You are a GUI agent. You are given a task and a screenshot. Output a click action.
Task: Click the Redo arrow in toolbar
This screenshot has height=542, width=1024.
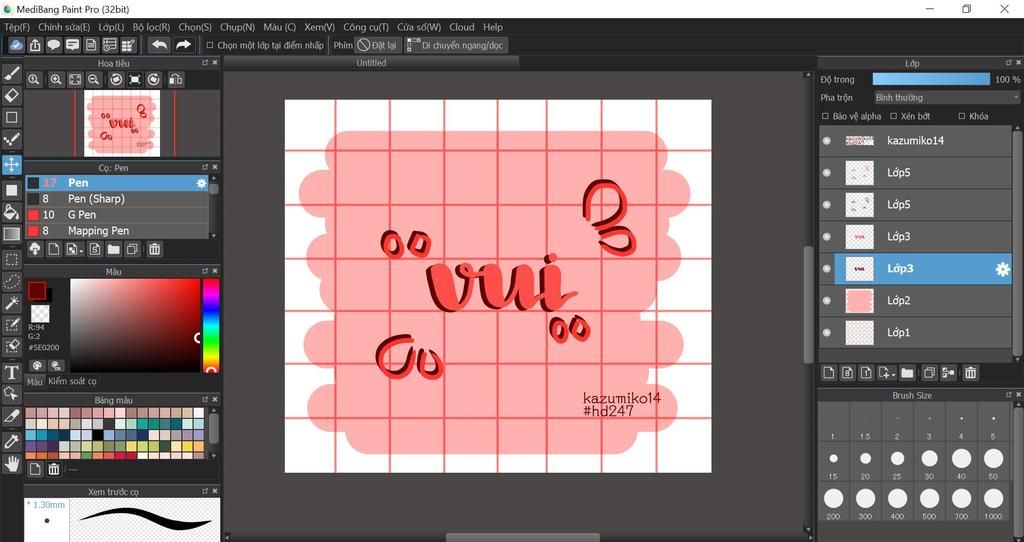click(x=184, y=45)
